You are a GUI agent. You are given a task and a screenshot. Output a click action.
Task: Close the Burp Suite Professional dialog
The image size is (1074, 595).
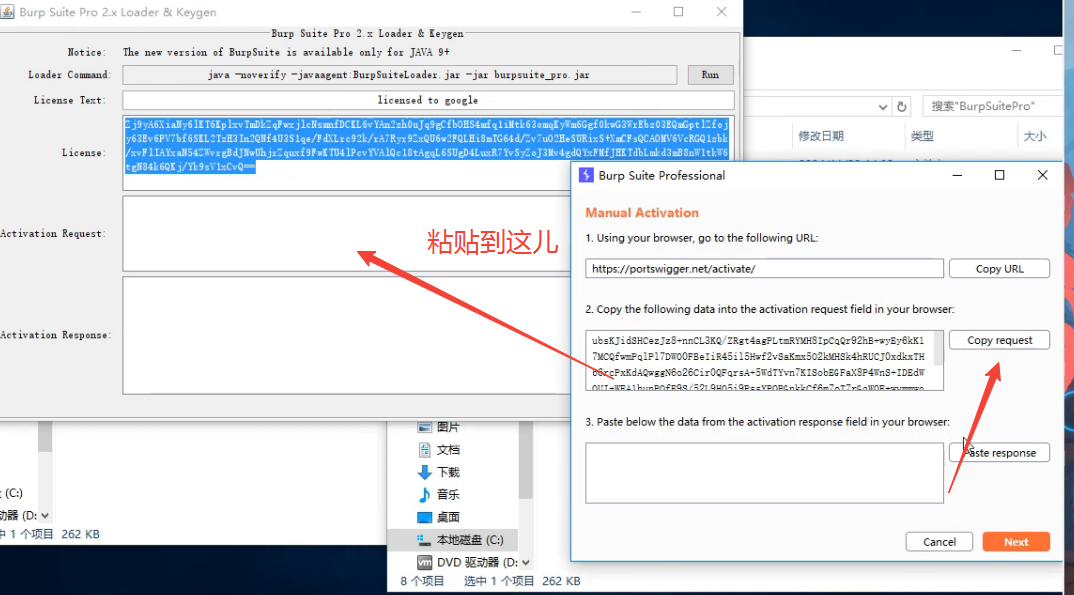(1042, 175)
